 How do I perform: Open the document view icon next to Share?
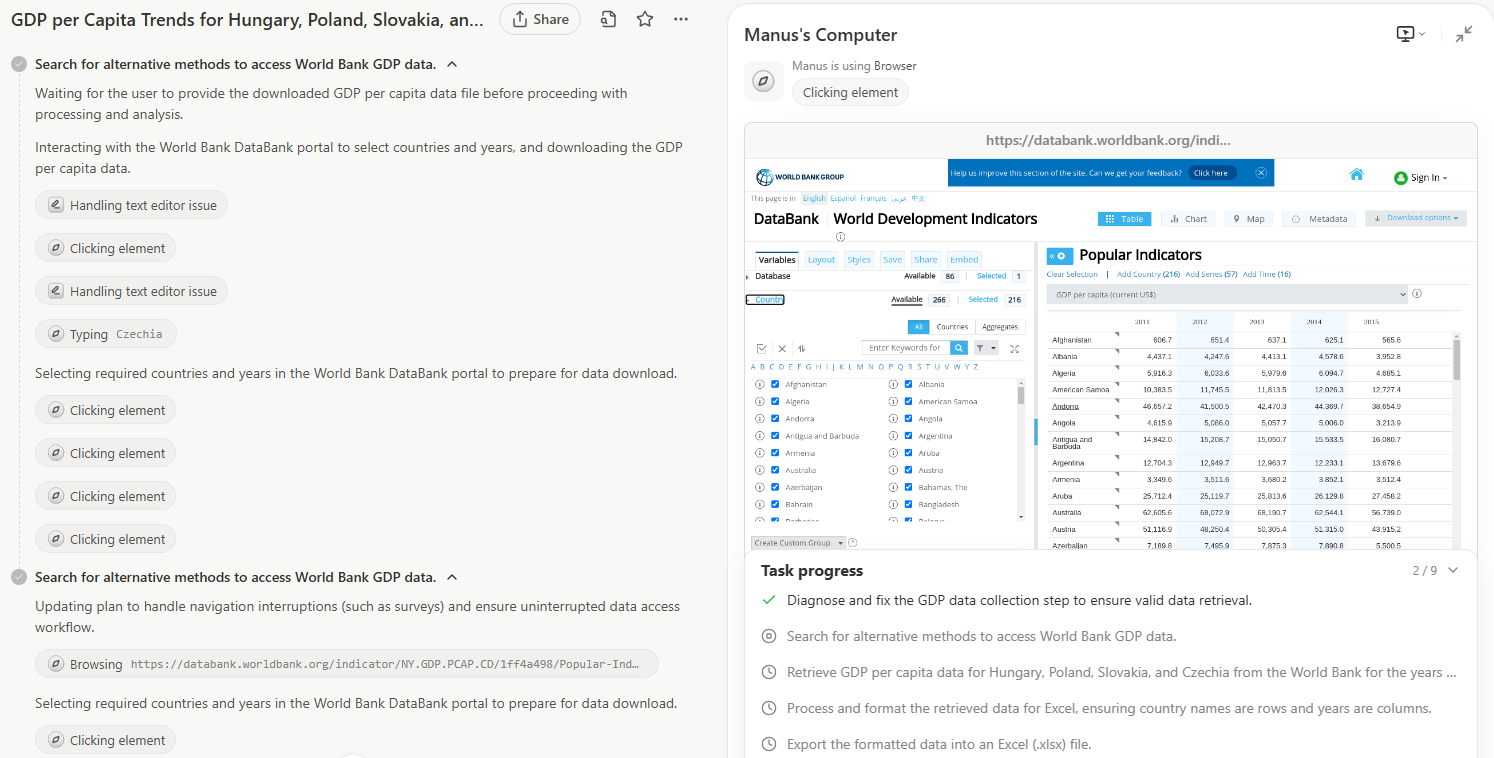pyautogui.click(x=608, y=19)
